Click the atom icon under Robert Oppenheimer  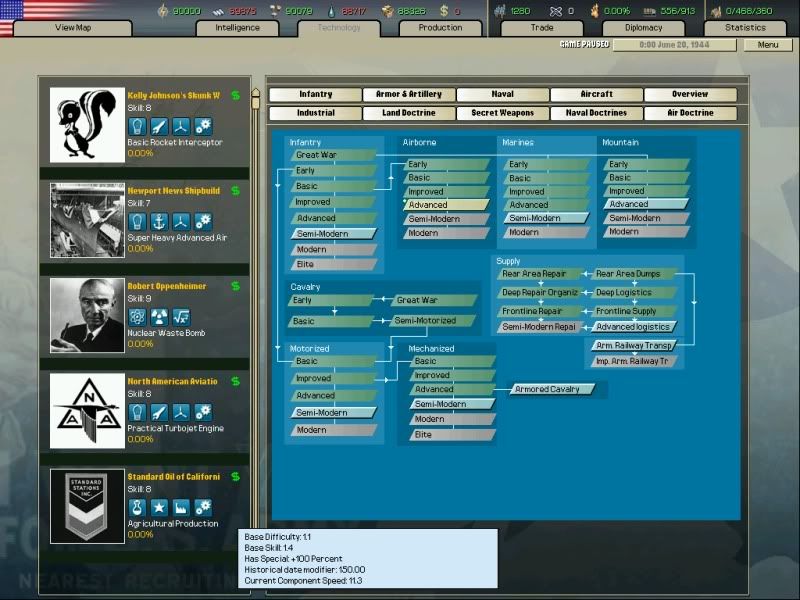[138, 316]
